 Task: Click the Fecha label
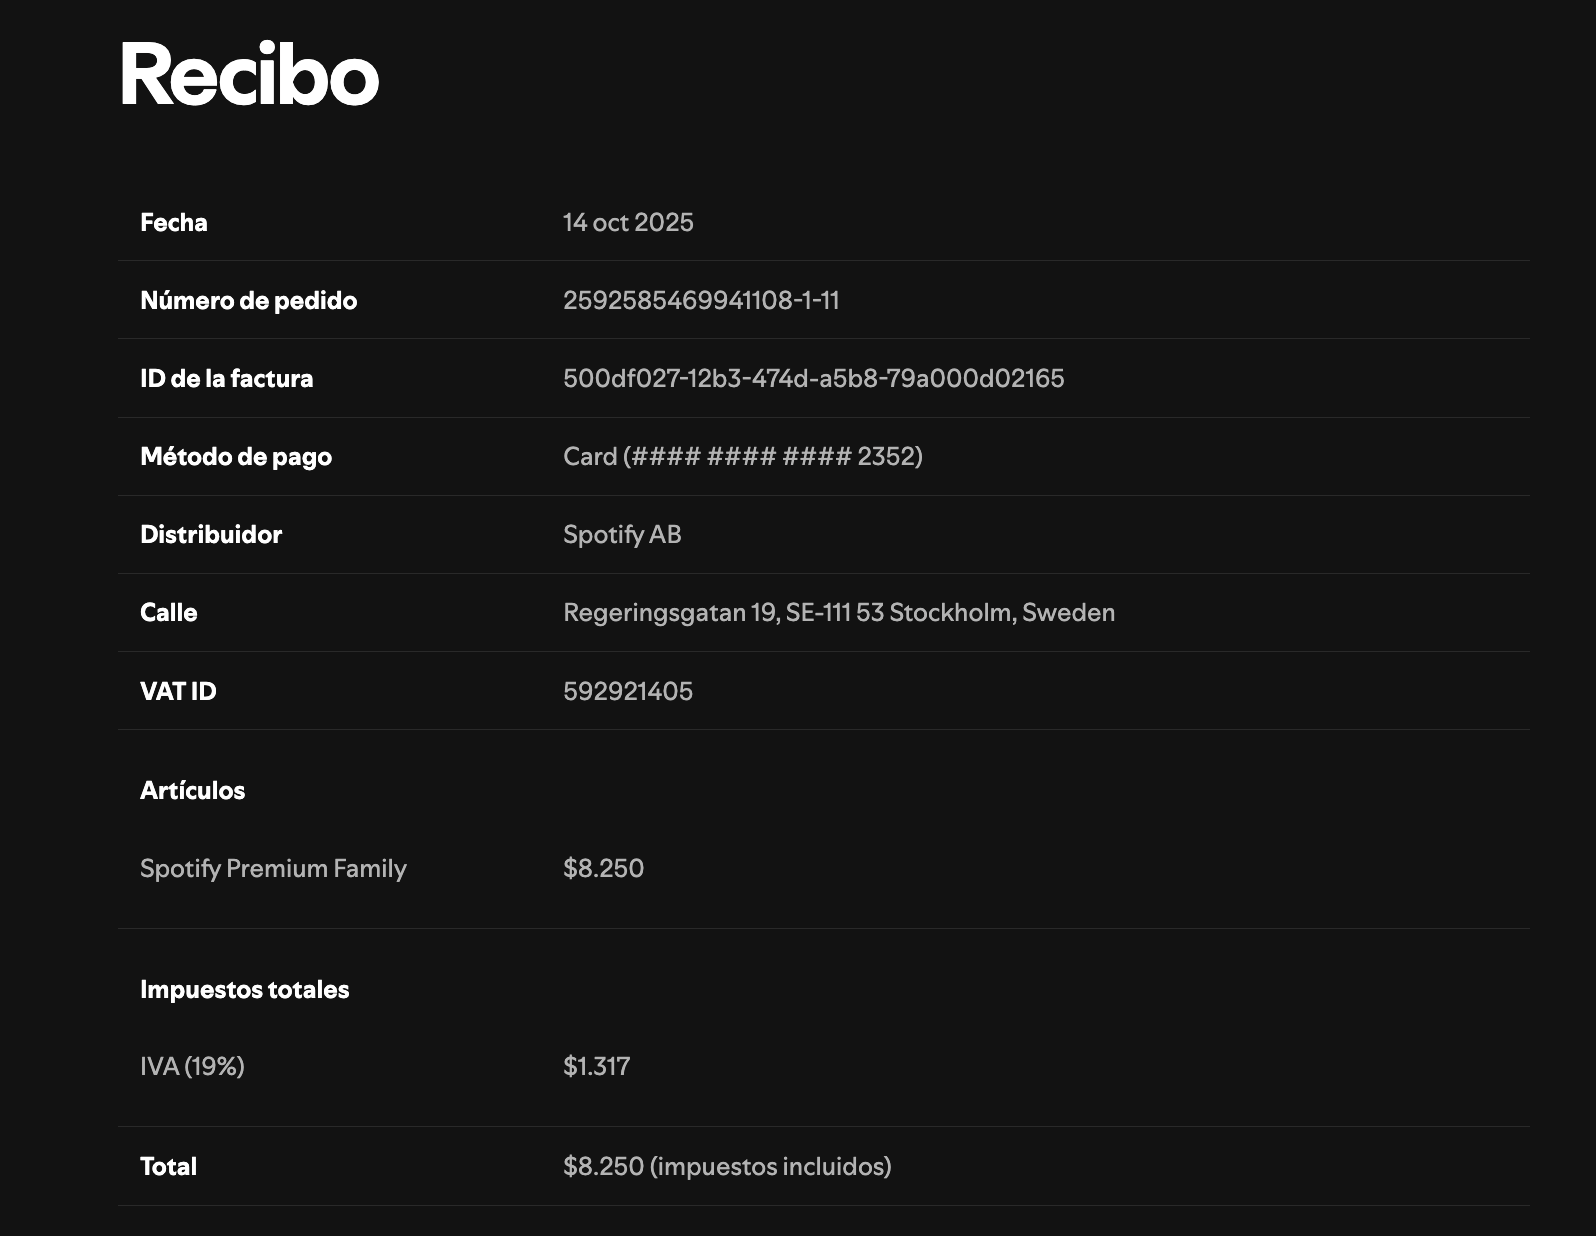click(x=174, y=222)
